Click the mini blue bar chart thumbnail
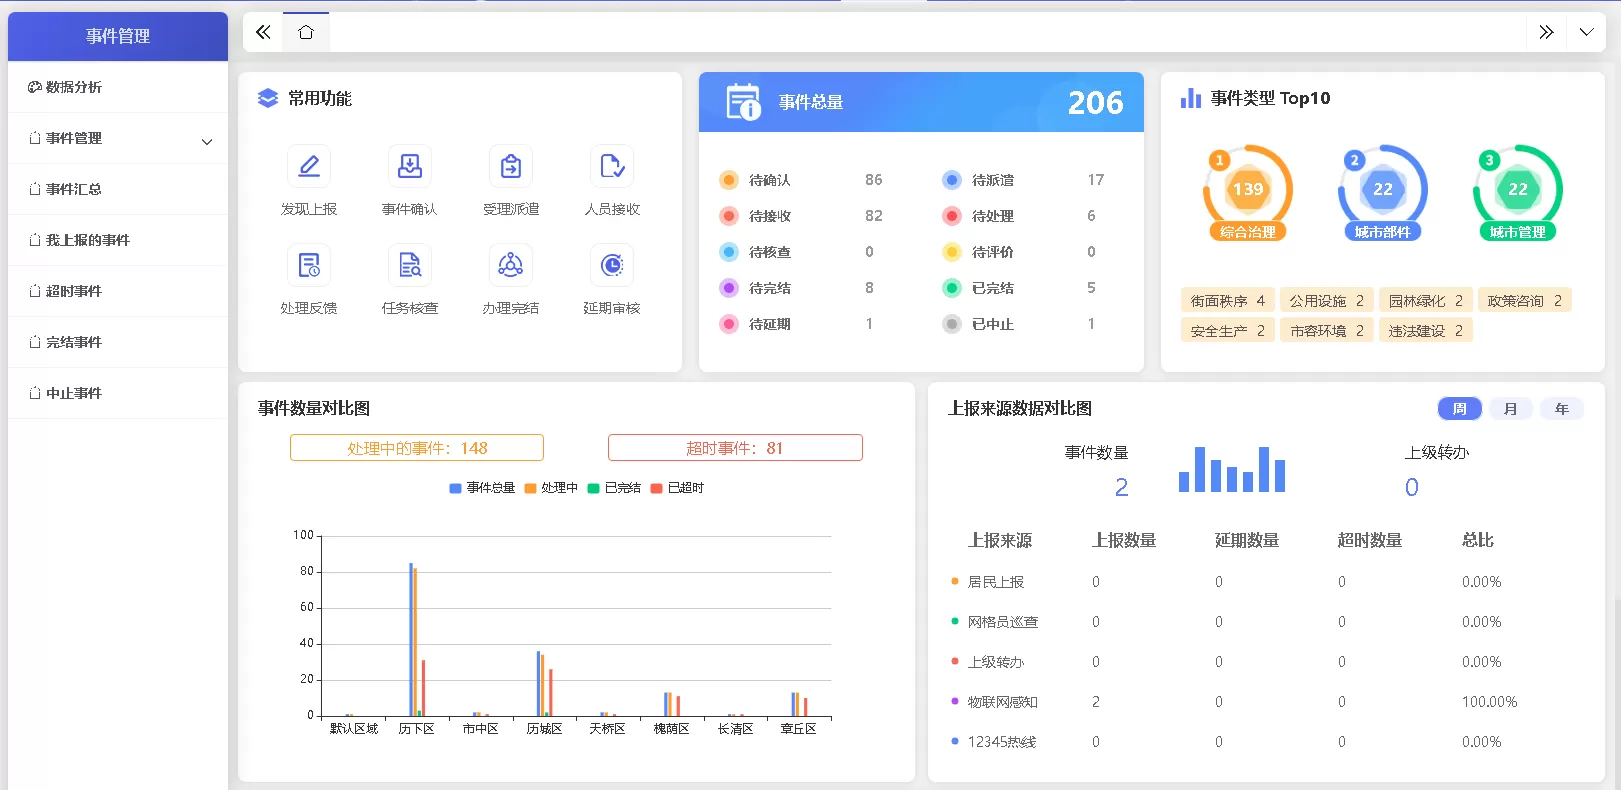 point(1232,469)
